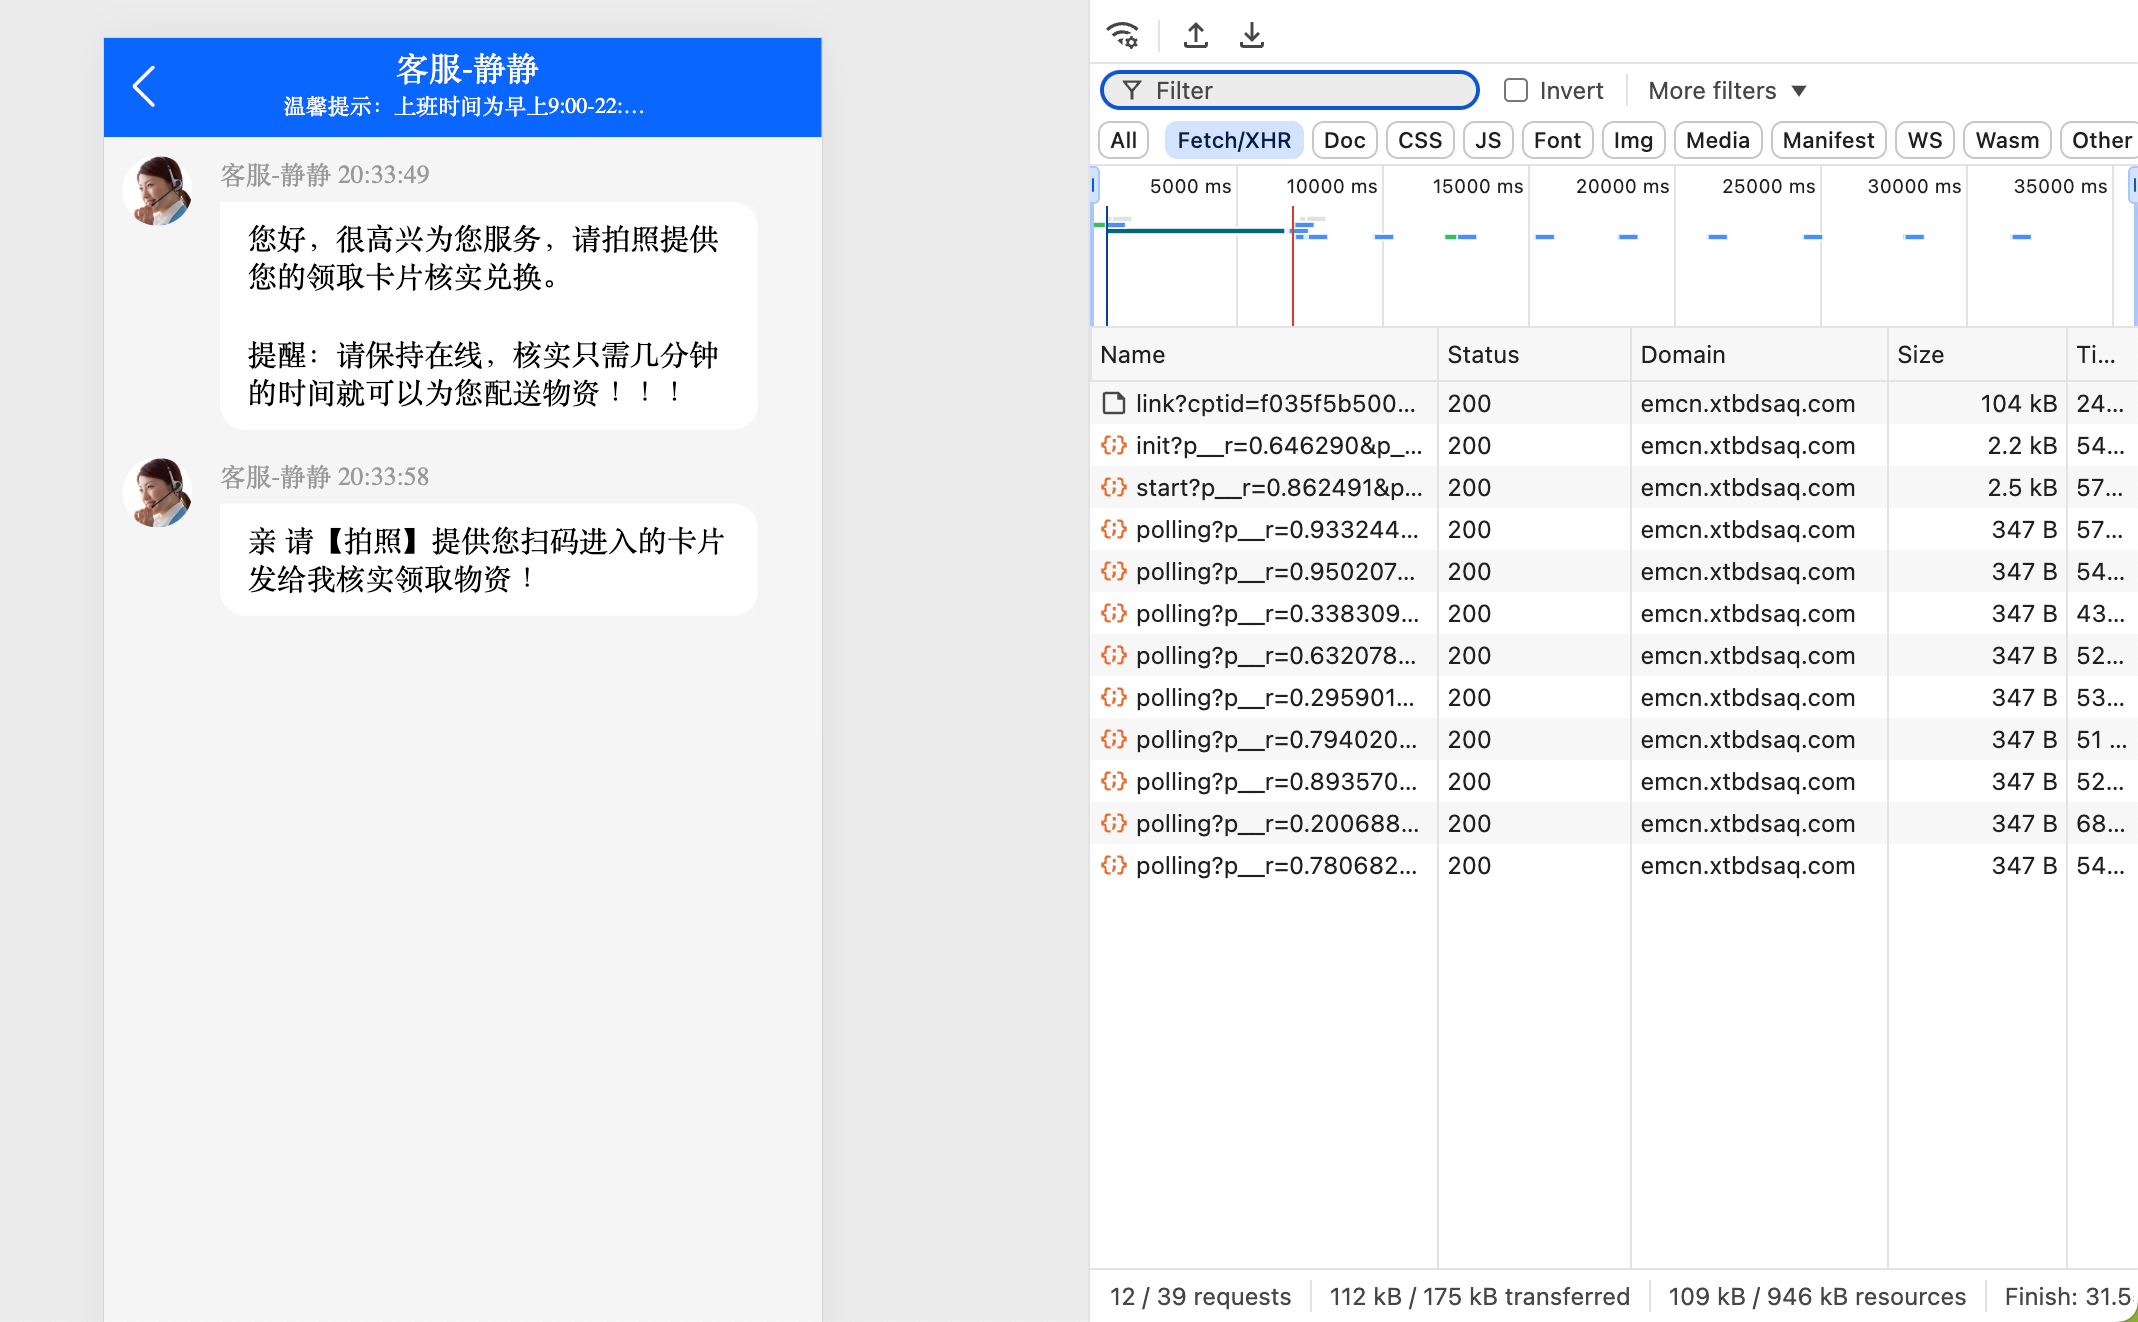Click the left timeline overview handle
This screenshot has height=1322, width=2138.
[x=1094, y=186]
